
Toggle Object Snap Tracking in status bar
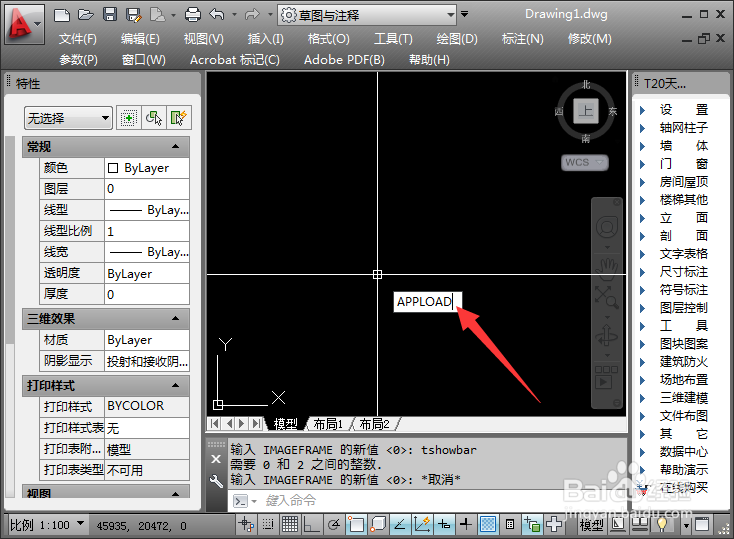pyautogui.click(x=400, y=524)
